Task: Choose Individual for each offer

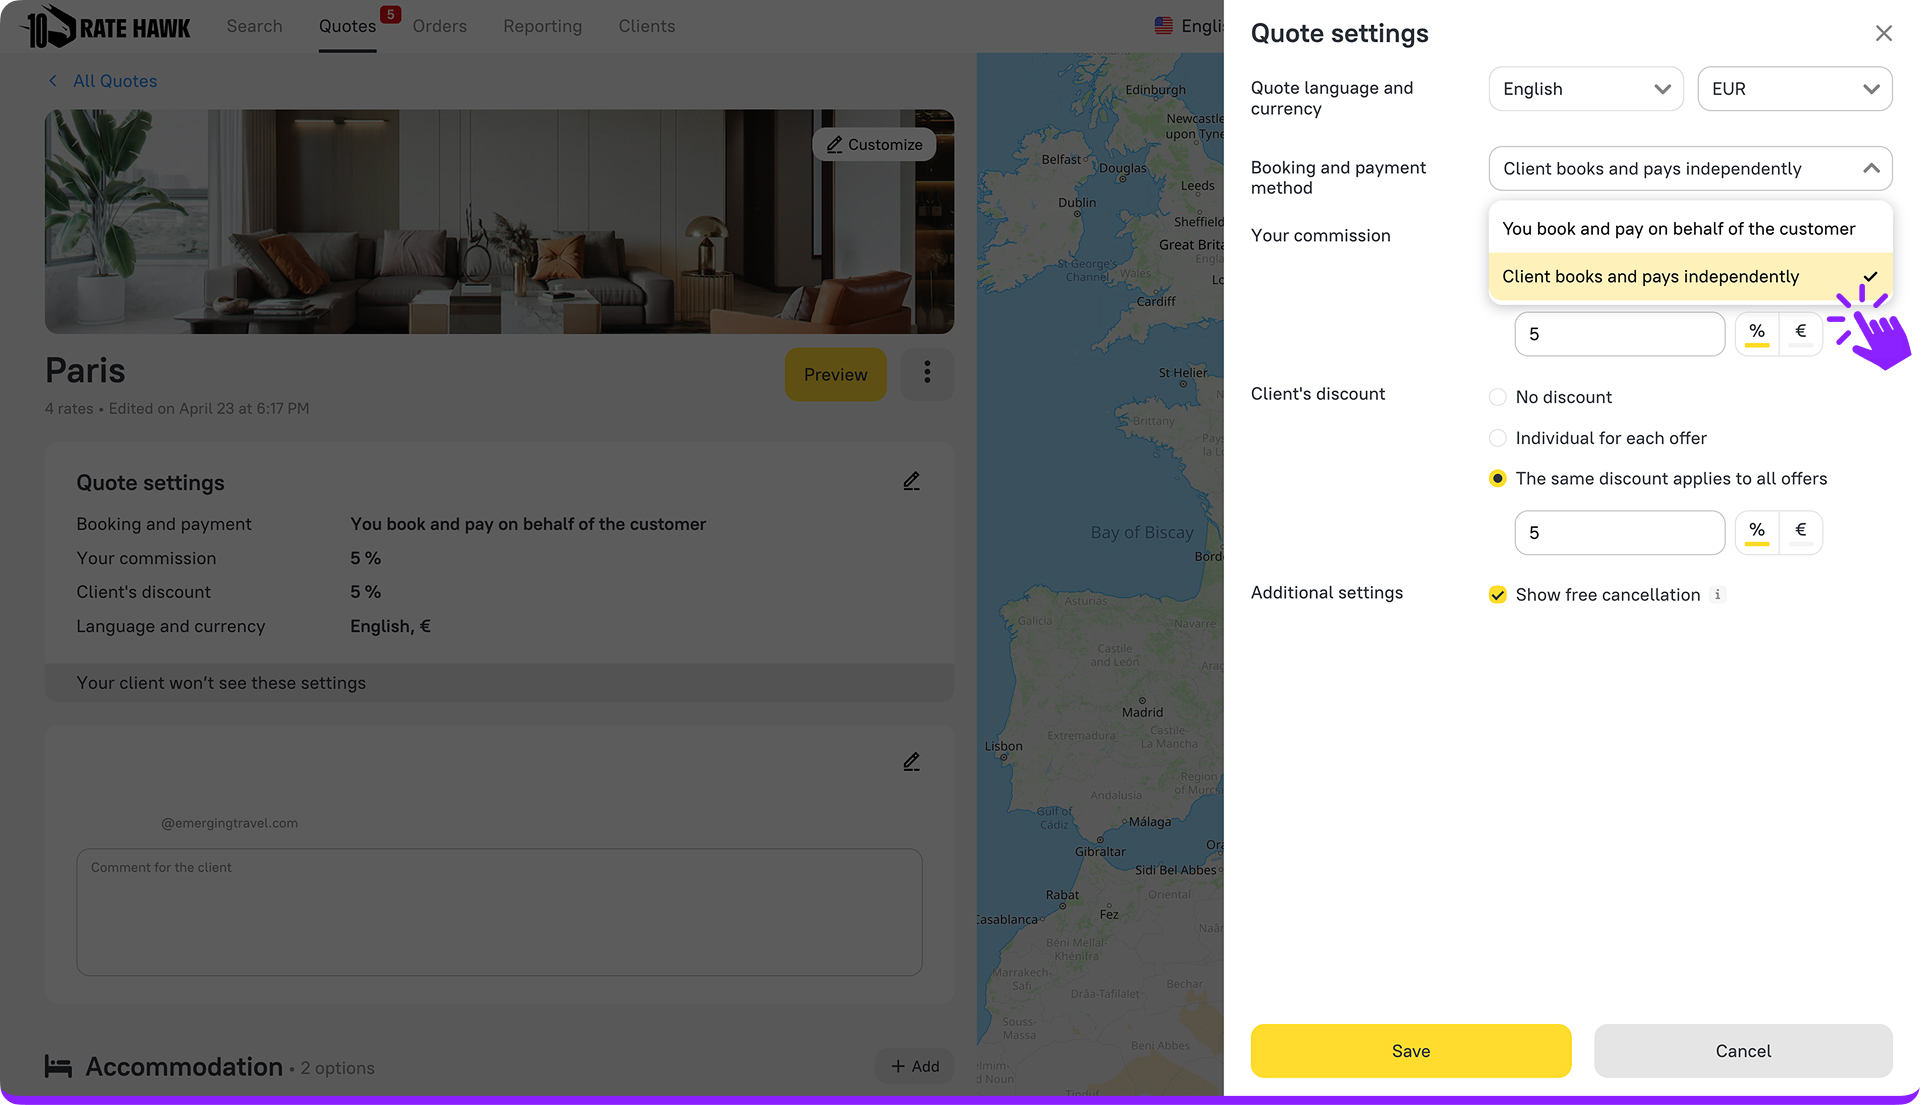Action: point(1498,438)
